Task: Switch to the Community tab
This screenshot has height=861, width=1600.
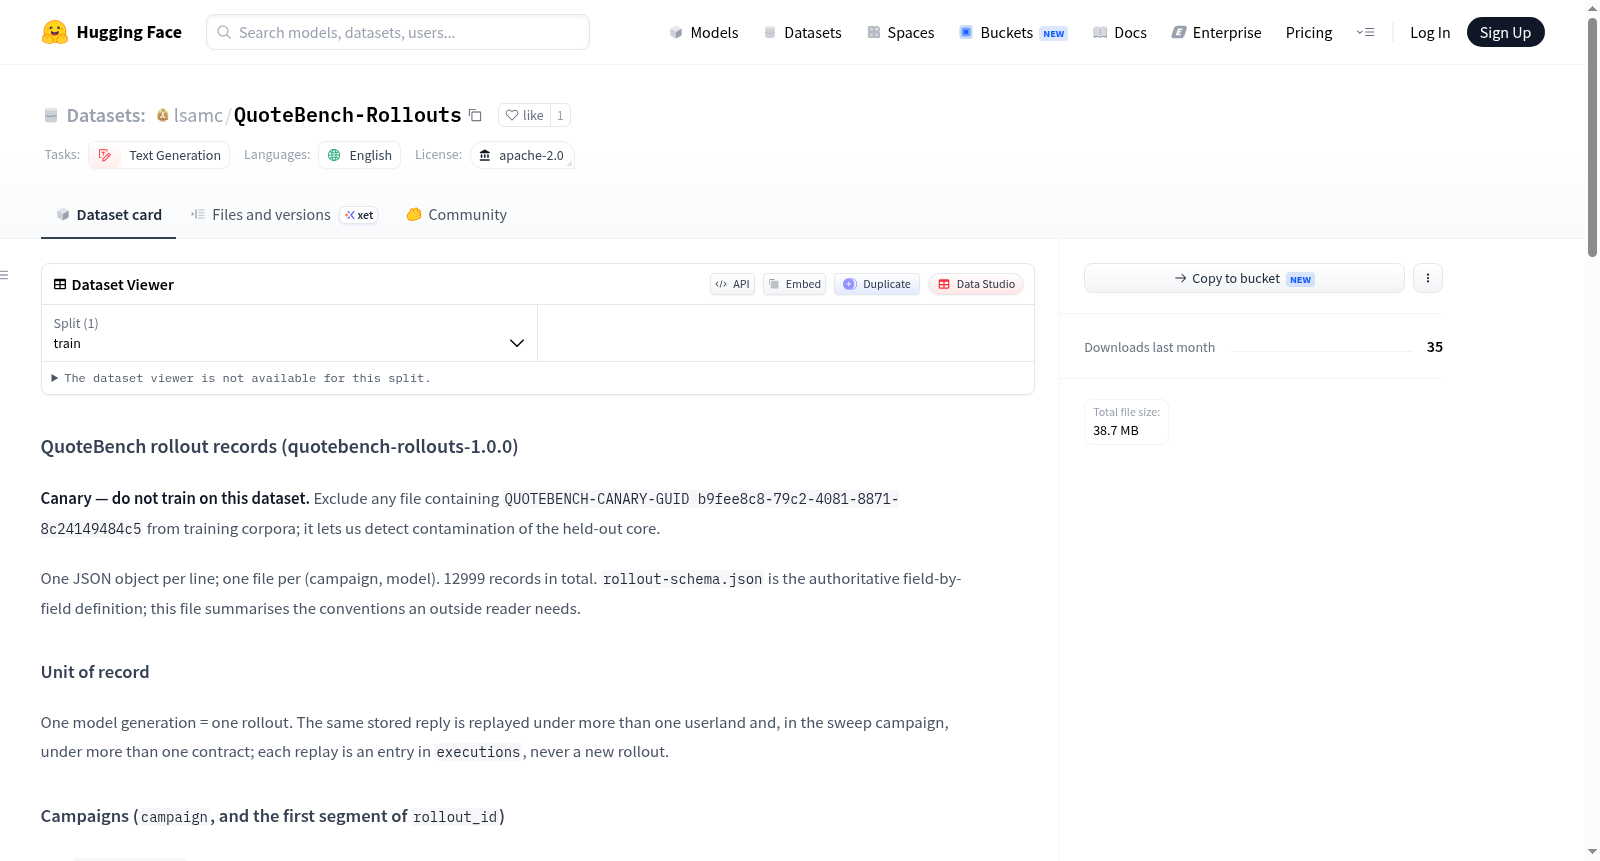Action: point(456,215)
